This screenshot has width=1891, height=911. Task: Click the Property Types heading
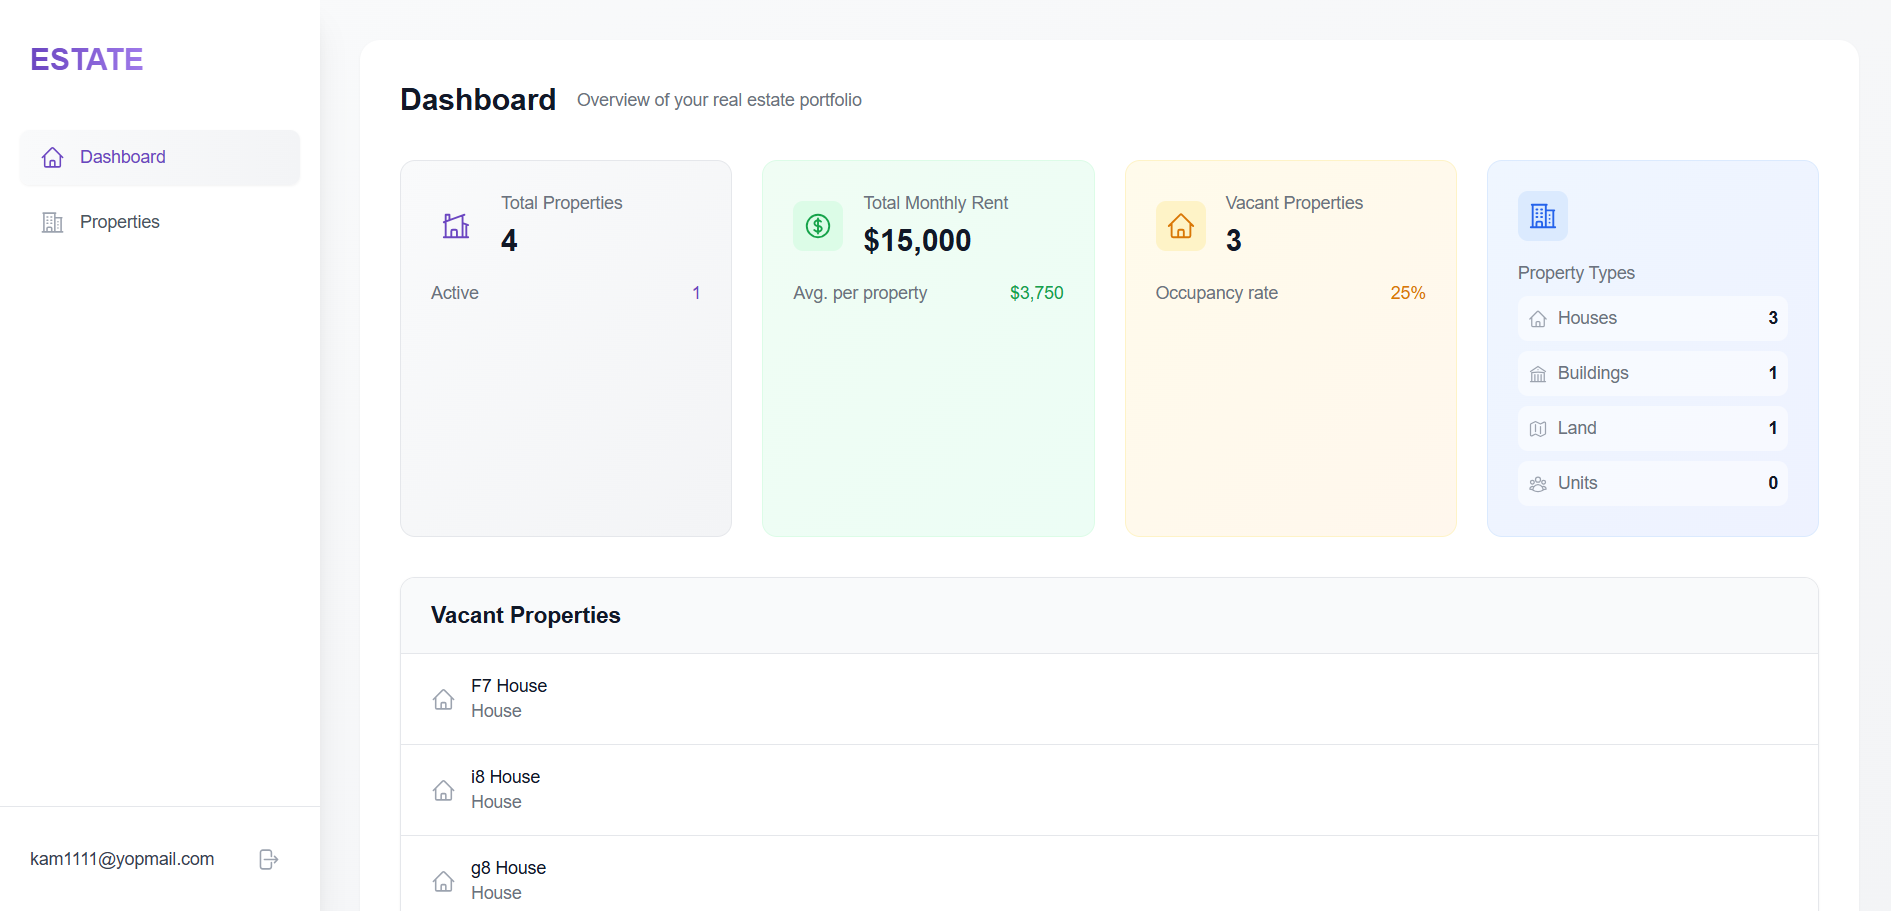coord(1576,273)
